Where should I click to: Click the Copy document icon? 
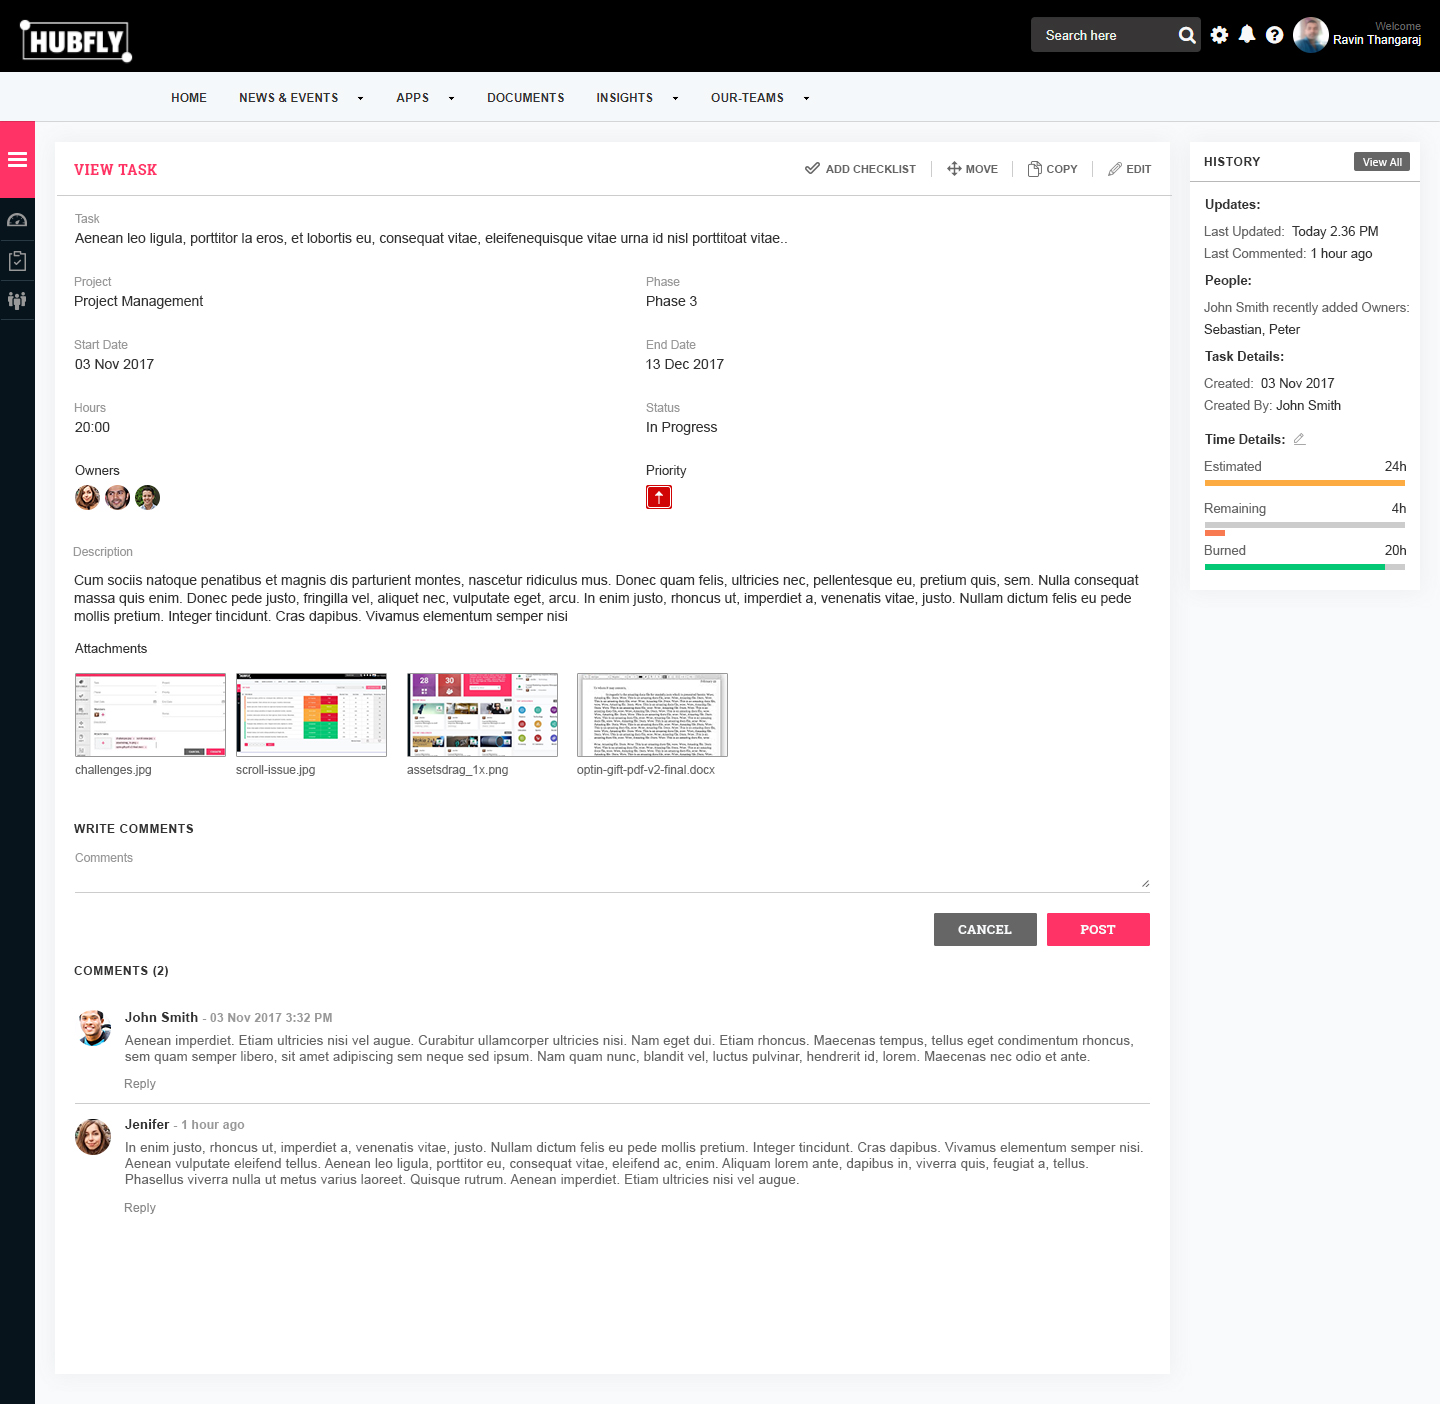[1035, 169]
